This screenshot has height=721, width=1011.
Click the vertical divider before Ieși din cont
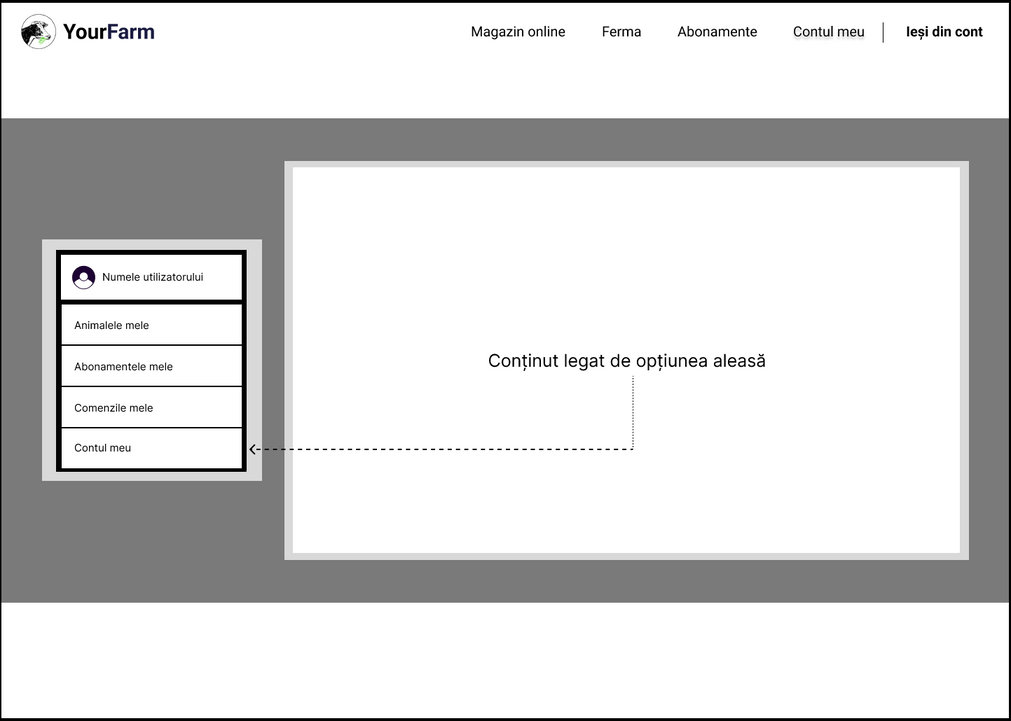[x=883, y=32]
